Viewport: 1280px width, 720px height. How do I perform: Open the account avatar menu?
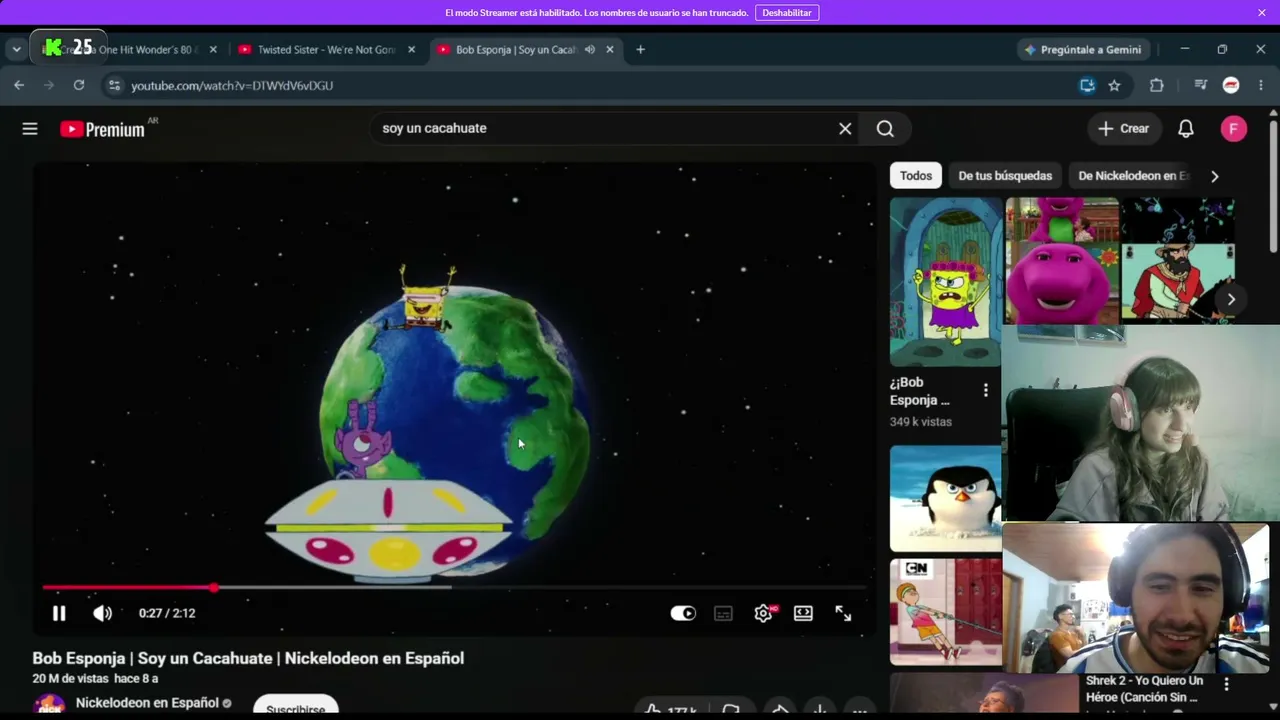coord(1233,128)
